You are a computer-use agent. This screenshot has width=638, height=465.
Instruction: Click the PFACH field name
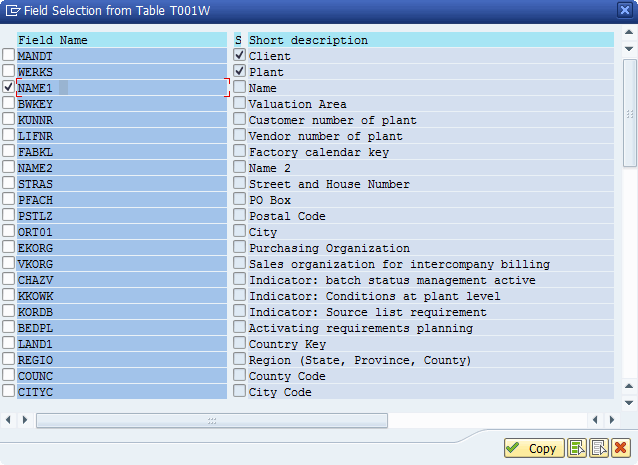pos(35,200)
